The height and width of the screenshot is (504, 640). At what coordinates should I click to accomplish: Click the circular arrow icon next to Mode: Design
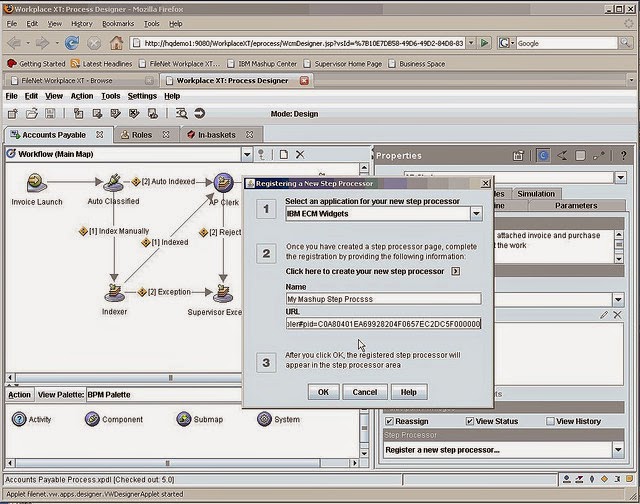click(x=200, y=113)
